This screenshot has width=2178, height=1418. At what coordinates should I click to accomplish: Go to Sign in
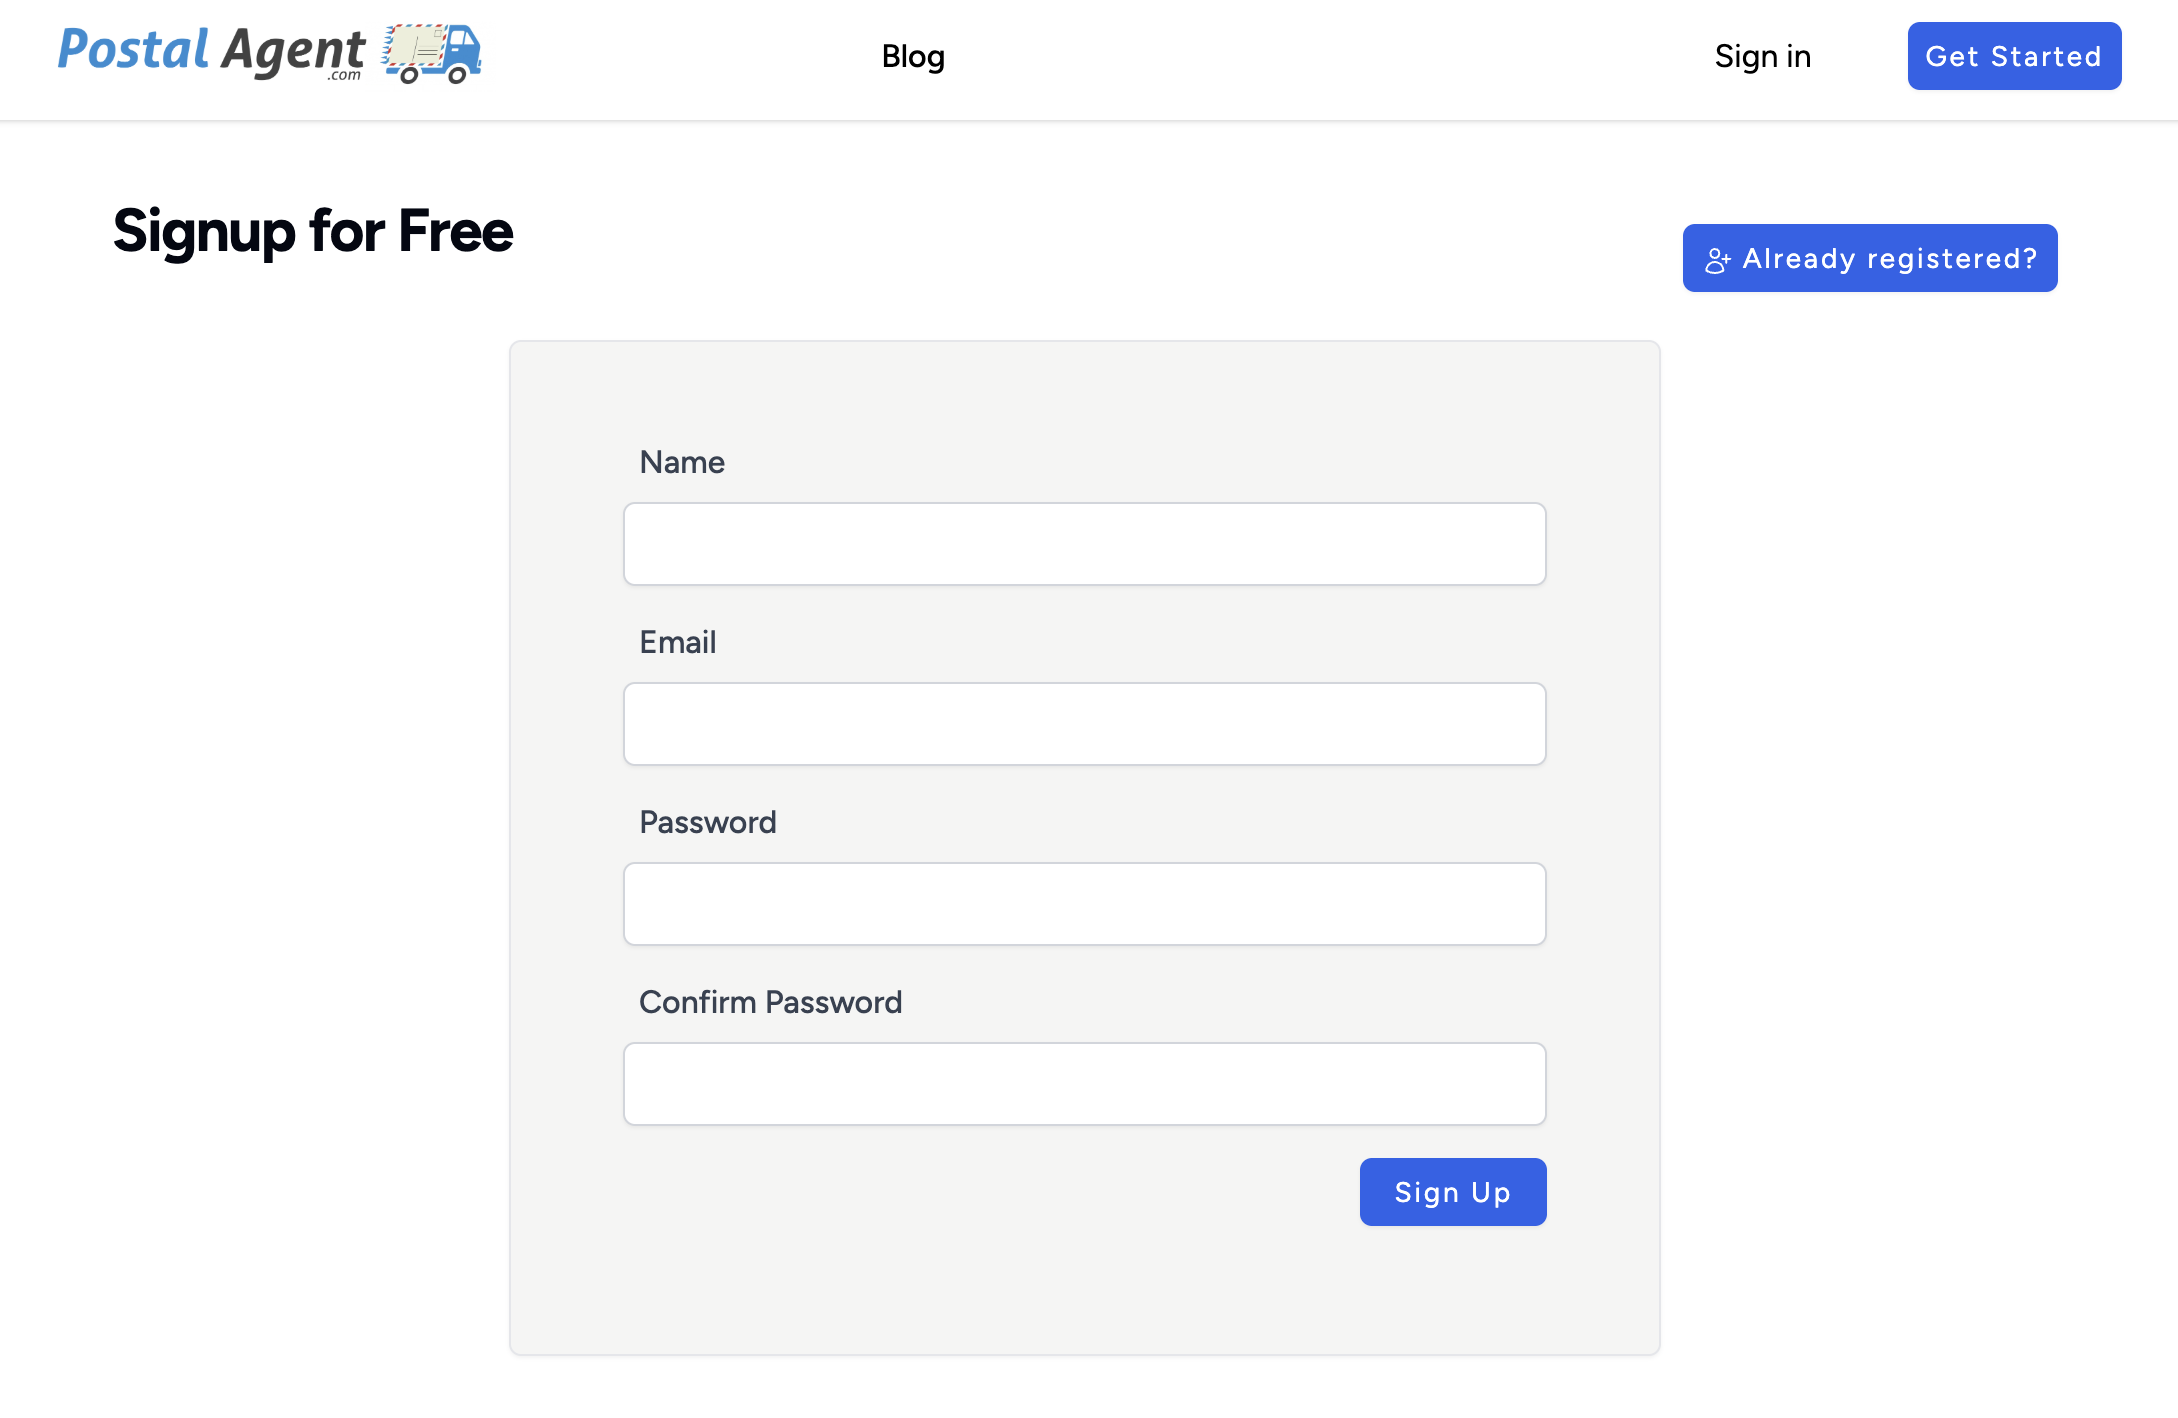tap(1762, 57)
